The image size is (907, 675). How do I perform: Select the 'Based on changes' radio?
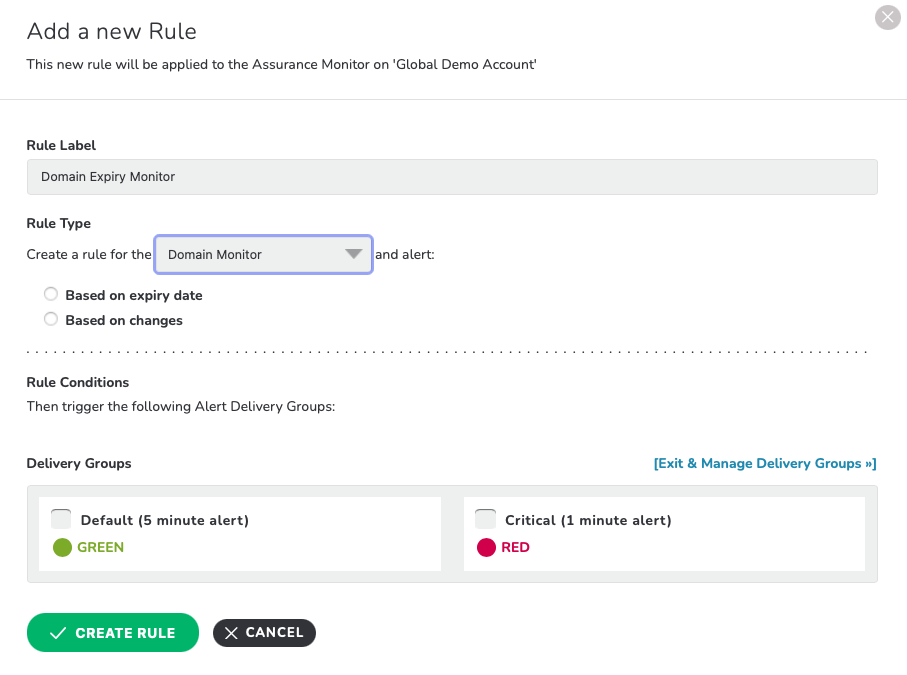click(x=51, y=319)
